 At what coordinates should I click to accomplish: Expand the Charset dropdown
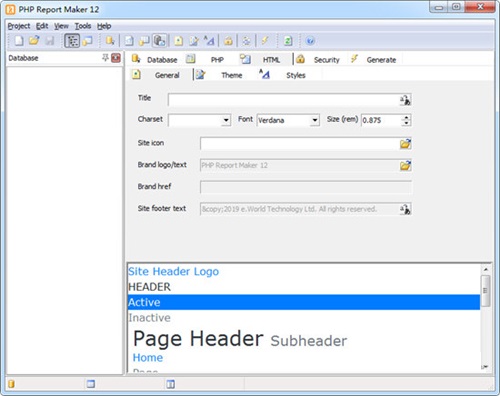point(226,120)
